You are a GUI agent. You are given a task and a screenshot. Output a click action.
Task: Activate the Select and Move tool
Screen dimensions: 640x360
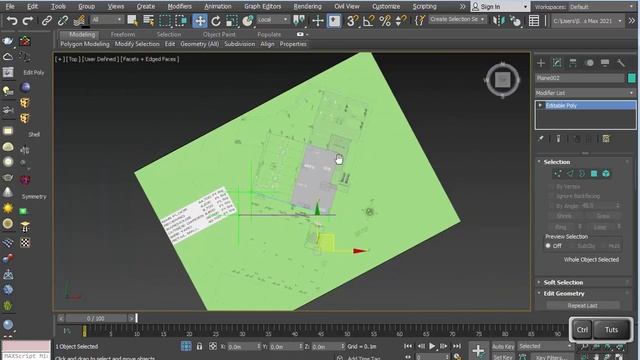coord(200,21)
